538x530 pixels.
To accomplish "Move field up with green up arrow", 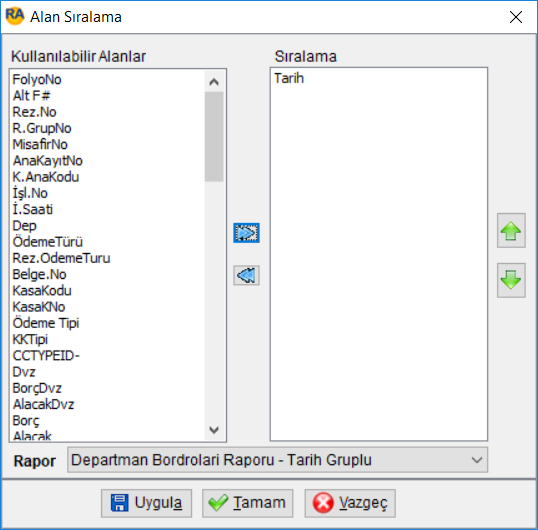I will click(x=511, y=231).
